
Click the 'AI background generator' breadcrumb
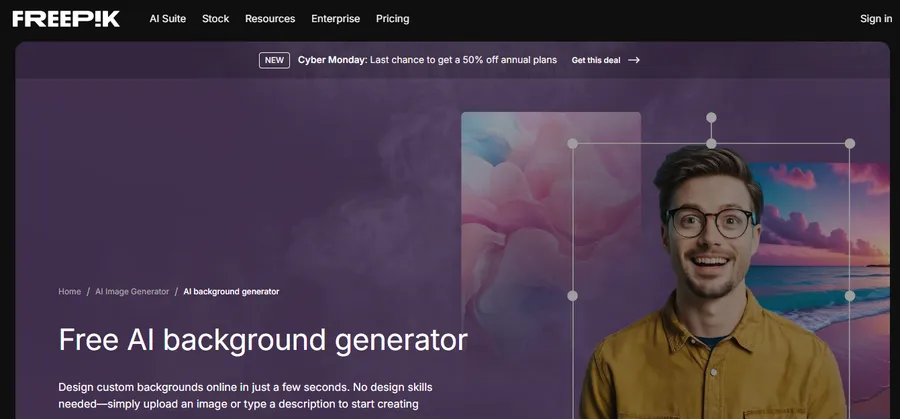coord(231,292)
